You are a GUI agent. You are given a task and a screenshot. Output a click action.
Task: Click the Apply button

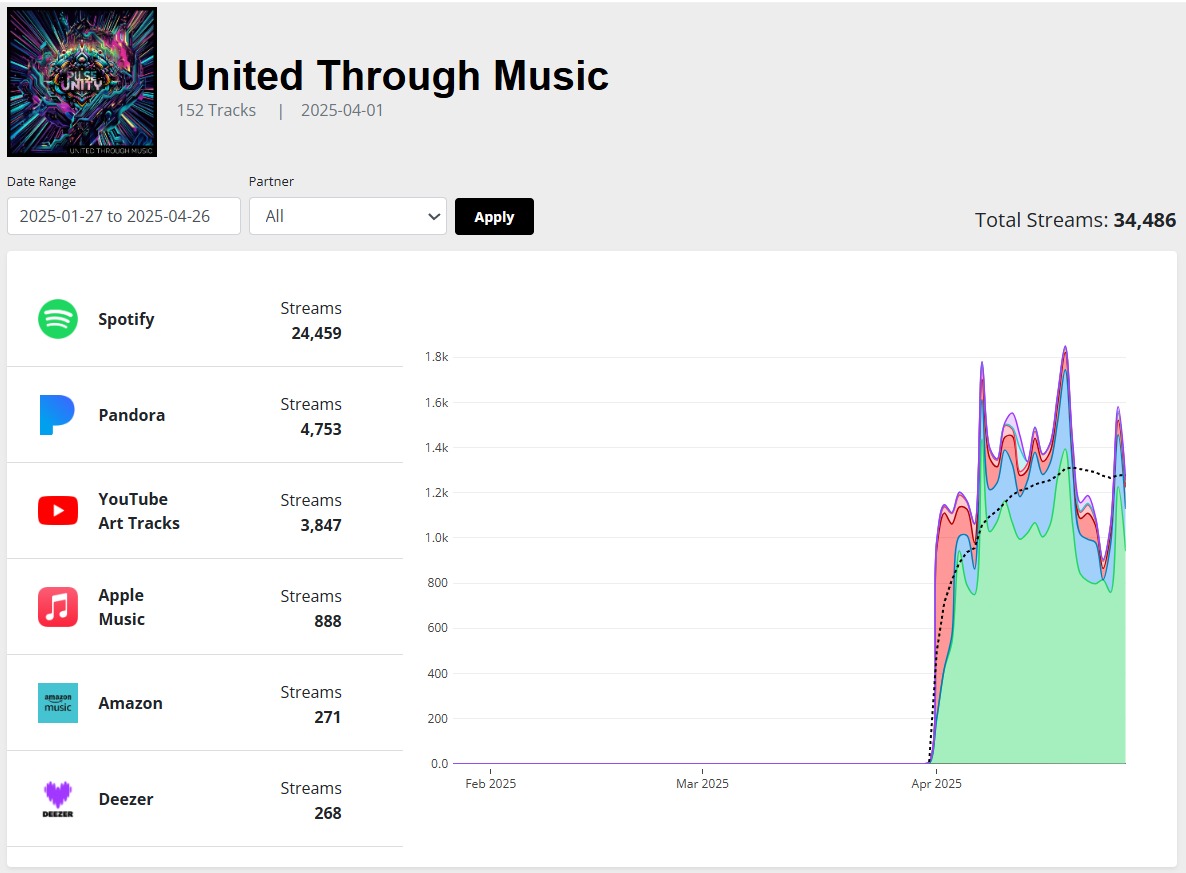494,216
